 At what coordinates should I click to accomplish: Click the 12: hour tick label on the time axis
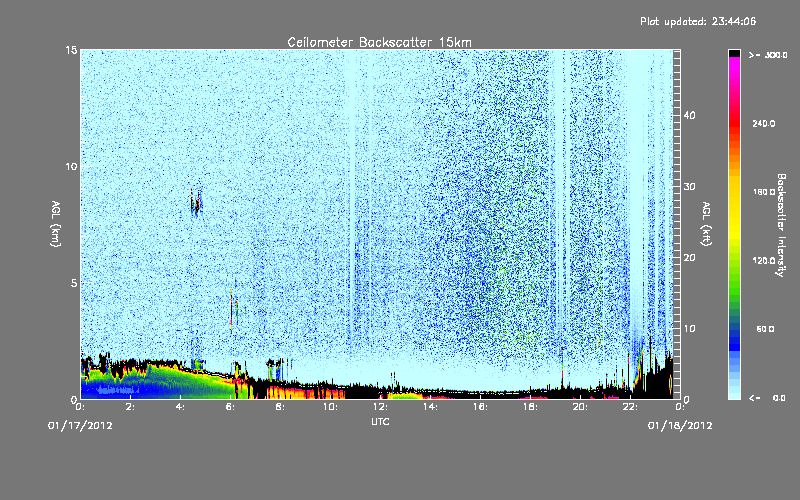click(x=380, y=407)
